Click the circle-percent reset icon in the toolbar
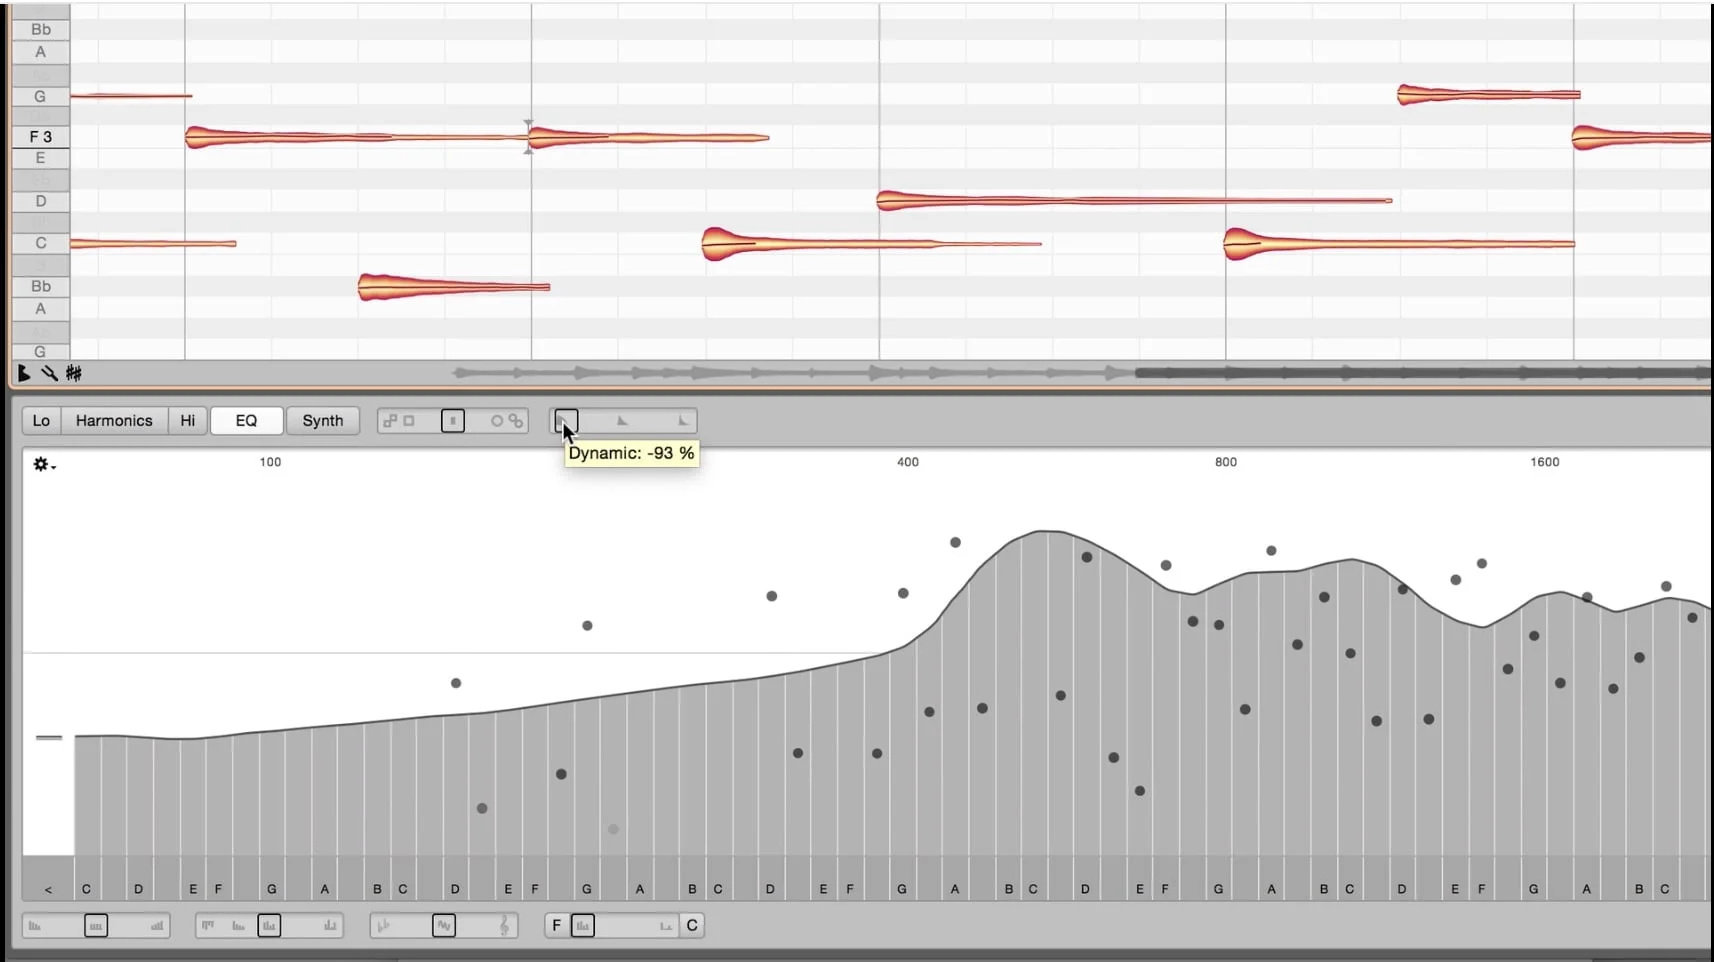 click(505, 421)
